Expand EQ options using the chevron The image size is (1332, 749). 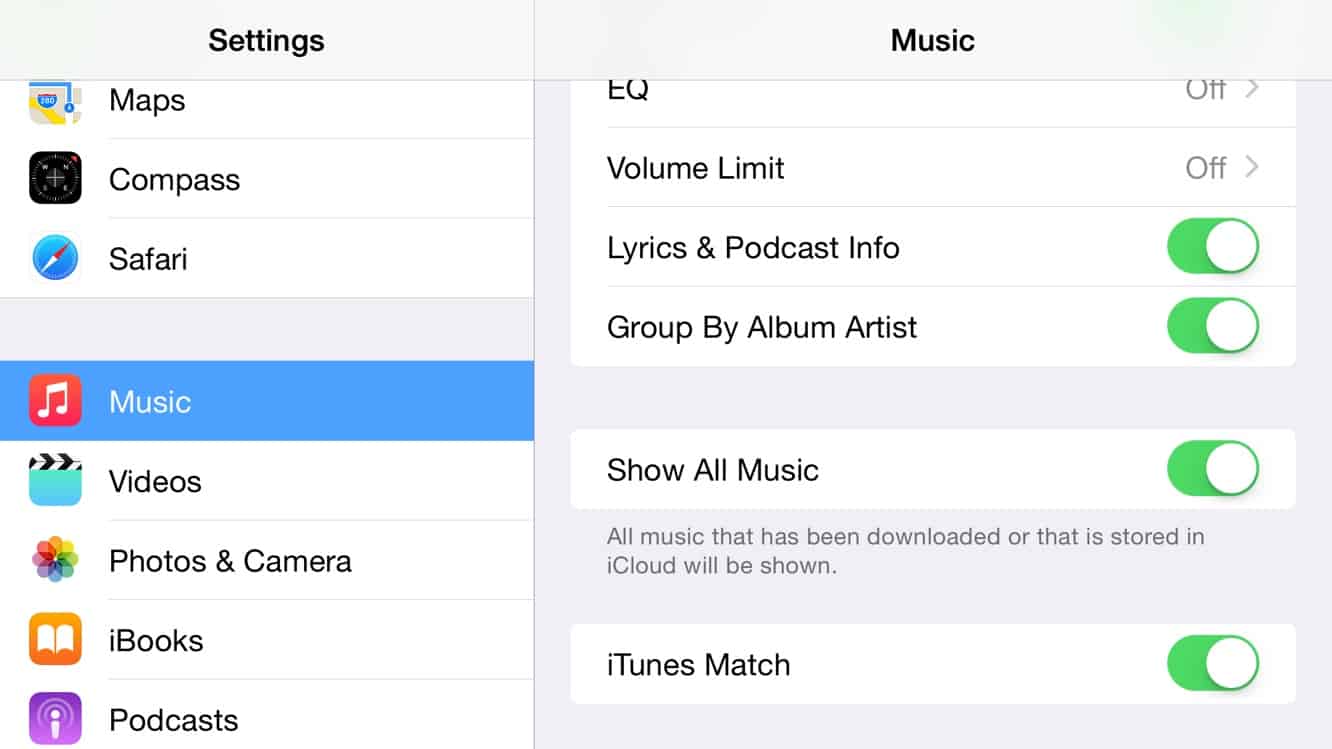[1251, 90]
